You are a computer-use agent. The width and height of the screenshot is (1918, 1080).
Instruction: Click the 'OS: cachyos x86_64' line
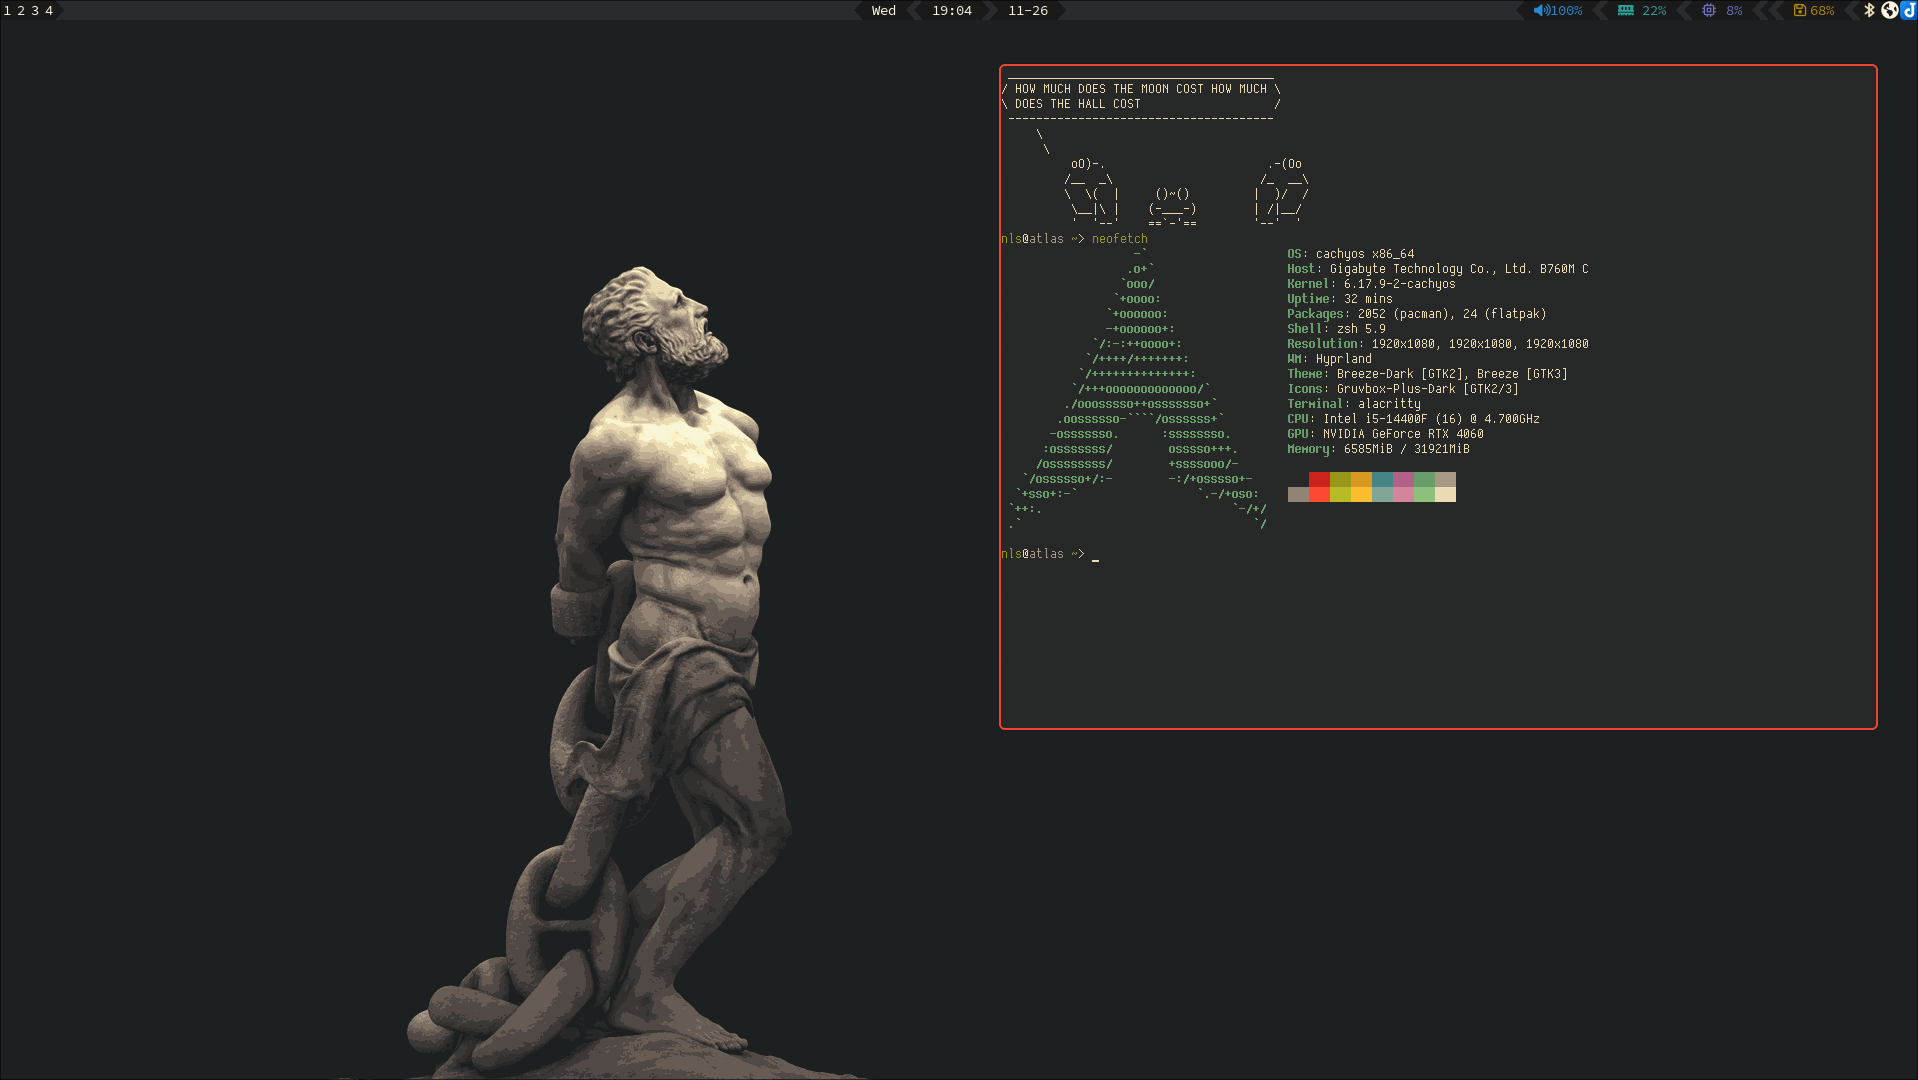pos(1351,254)
